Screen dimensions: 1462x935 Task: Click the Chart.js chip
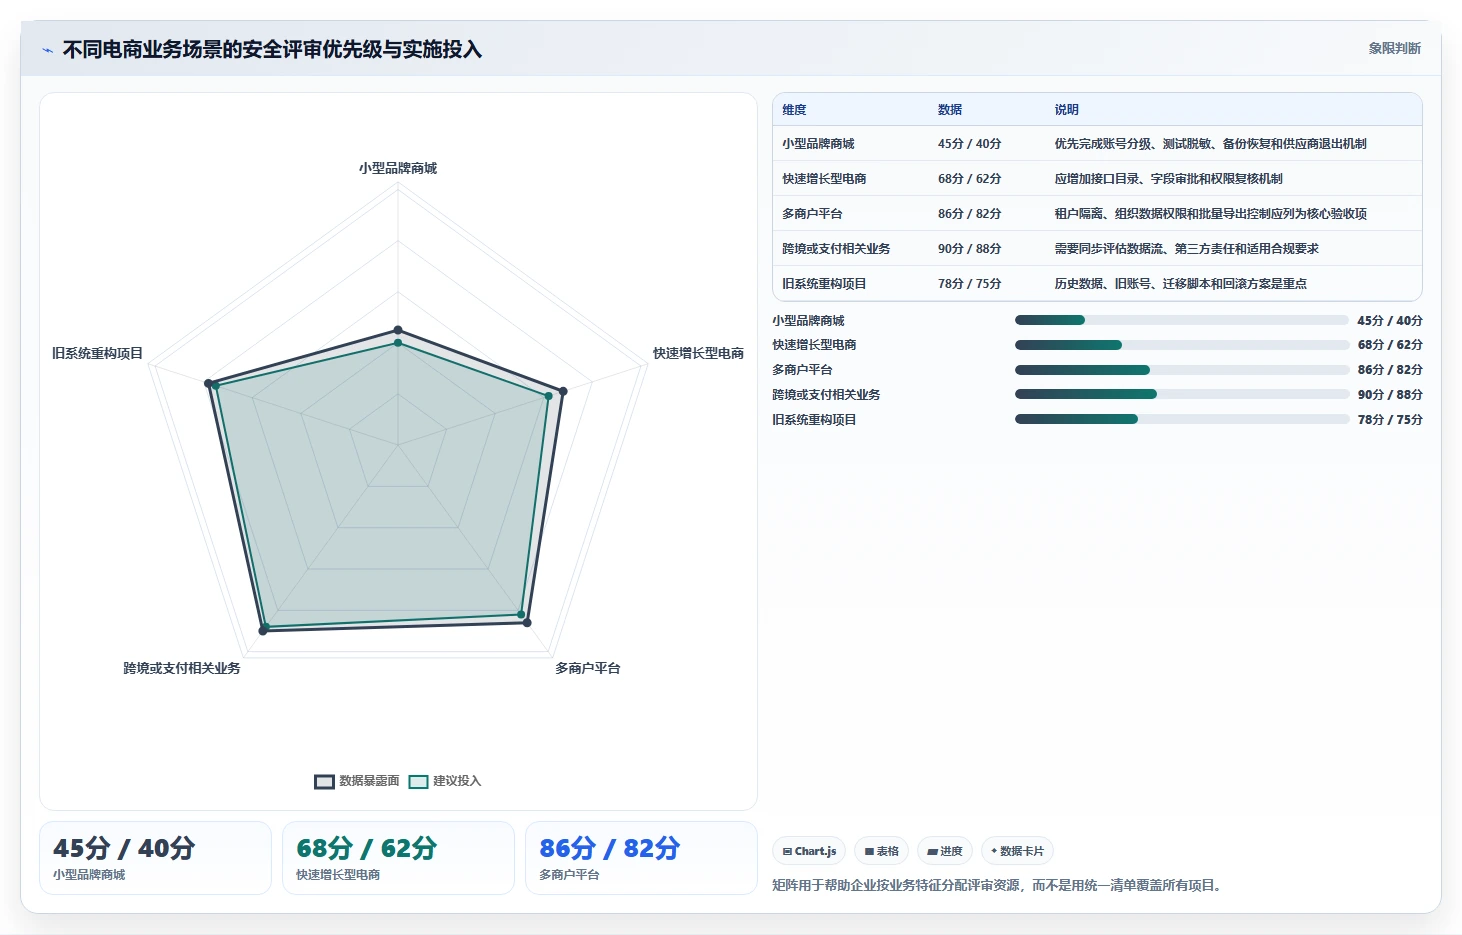pyautogui.click(x=809, y=851)
